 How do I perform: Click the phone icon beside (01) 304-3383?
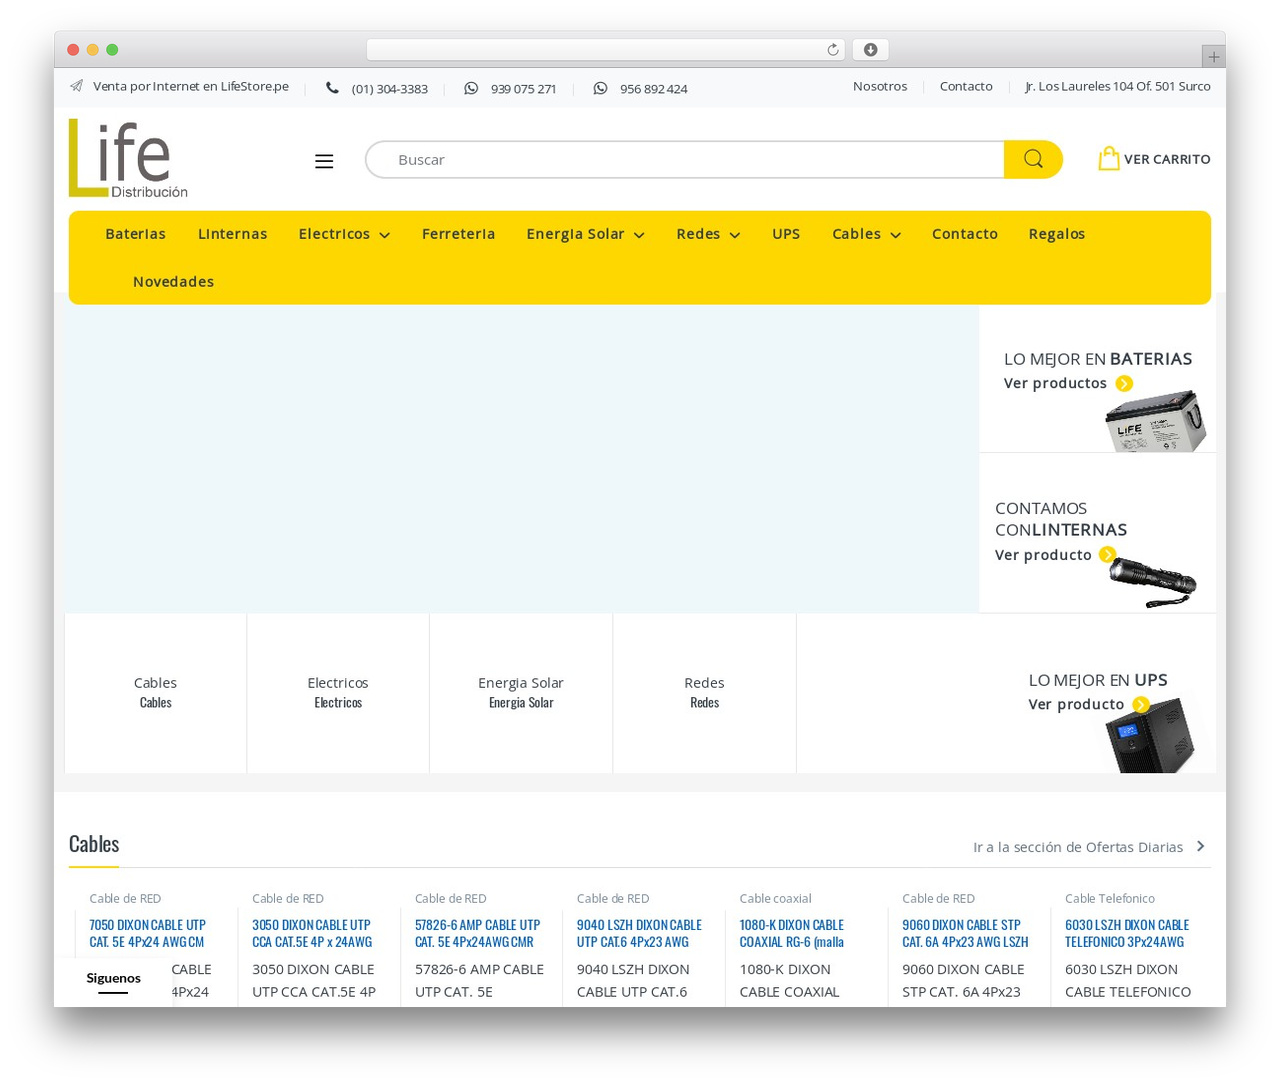[x=332, y=88]
